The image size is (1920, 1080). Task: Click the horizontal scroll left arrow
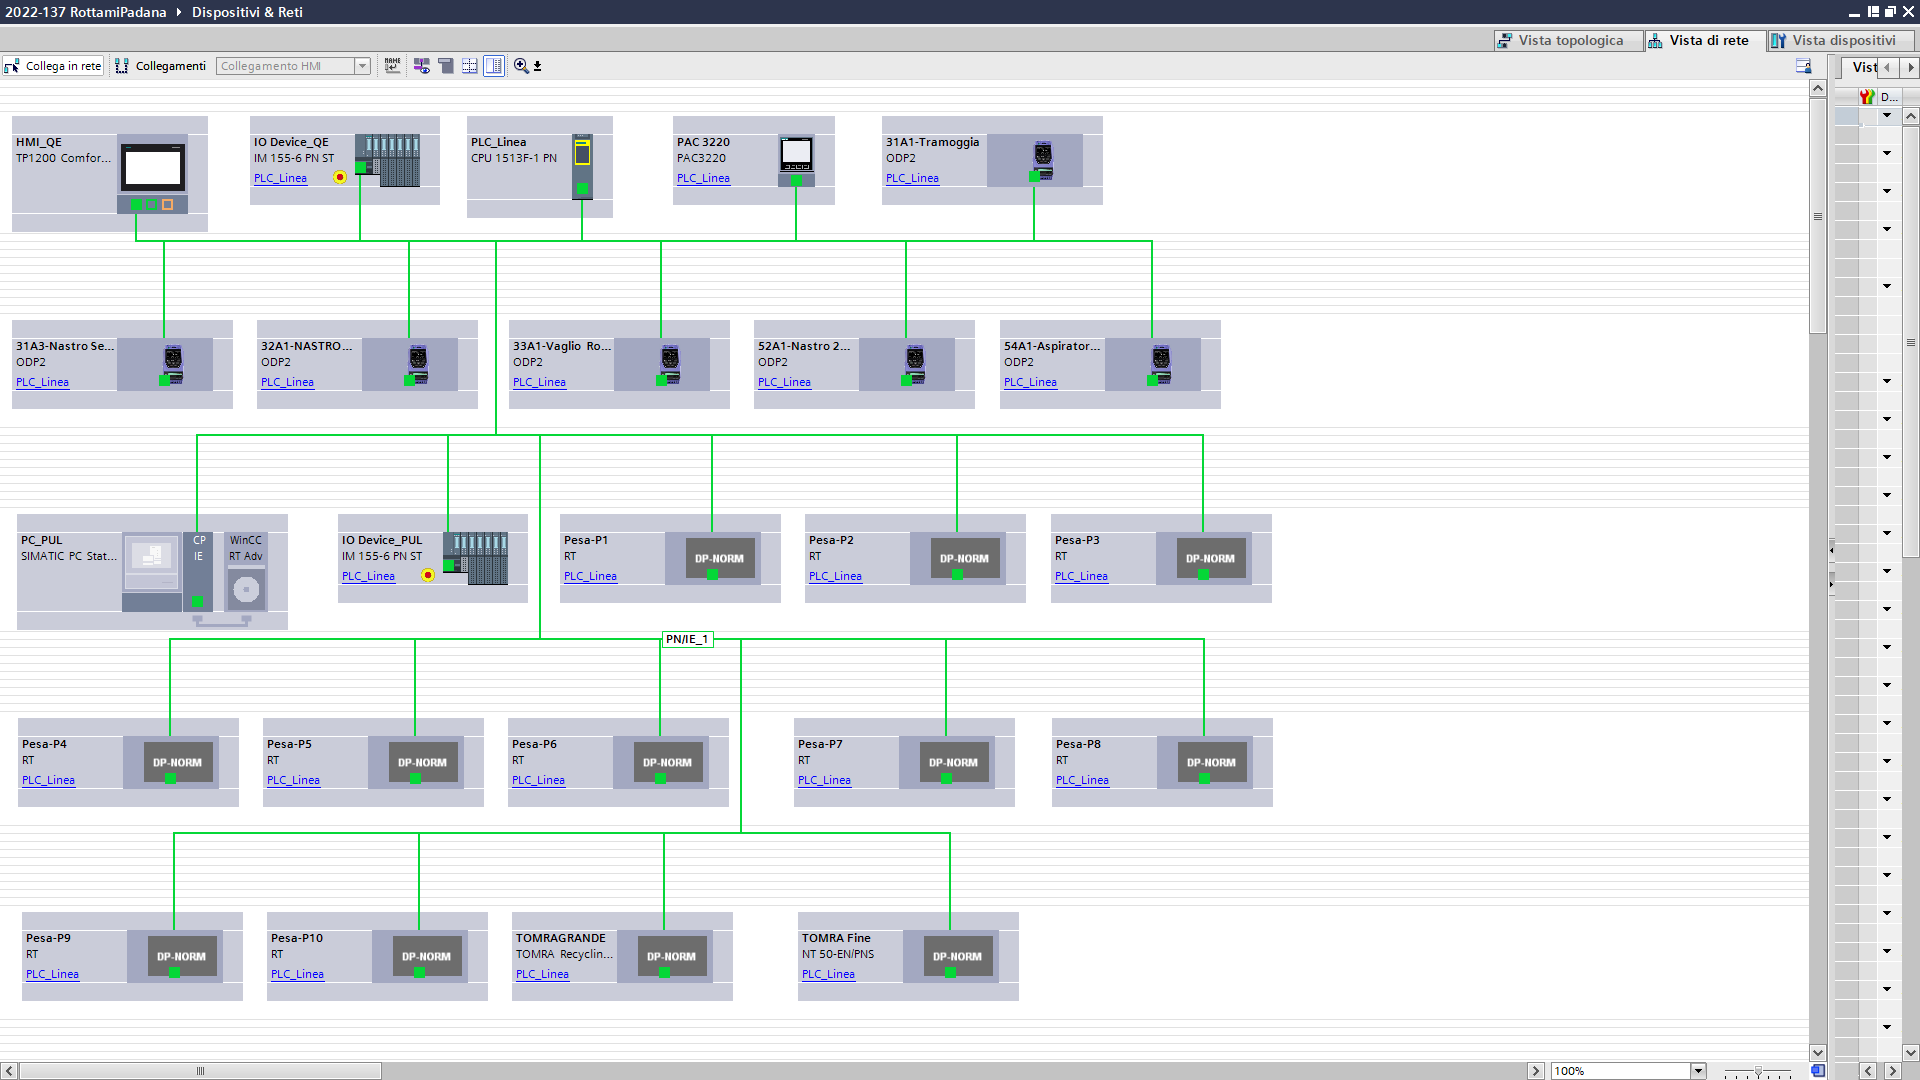[x=10, y=1071]
